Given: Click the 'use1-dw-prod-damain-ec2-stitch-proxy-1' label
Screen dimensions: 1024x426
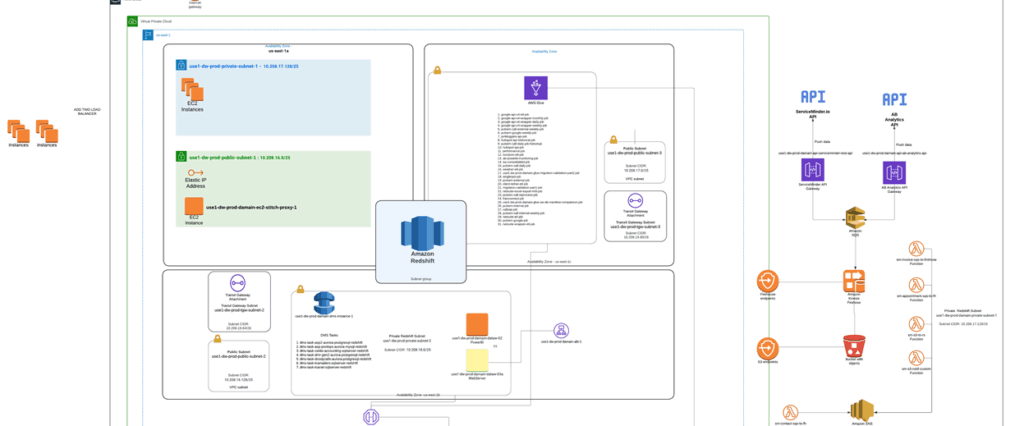Looking at the screenshot, I should [x=251, y=207].
